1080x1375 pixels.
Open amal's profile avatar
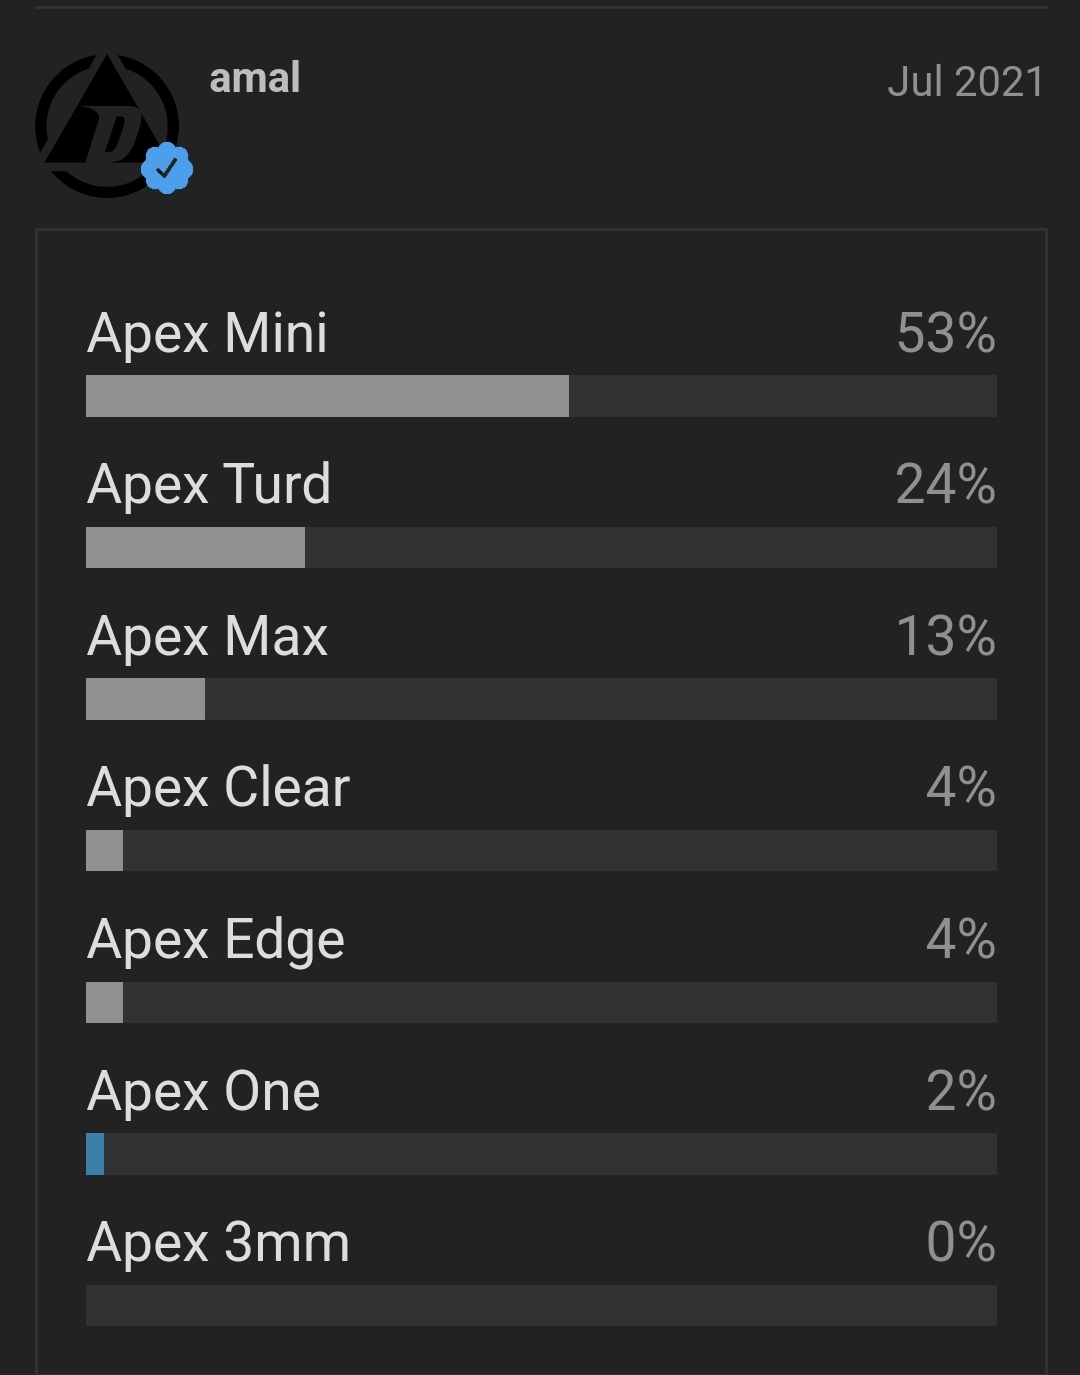point(107,126)
